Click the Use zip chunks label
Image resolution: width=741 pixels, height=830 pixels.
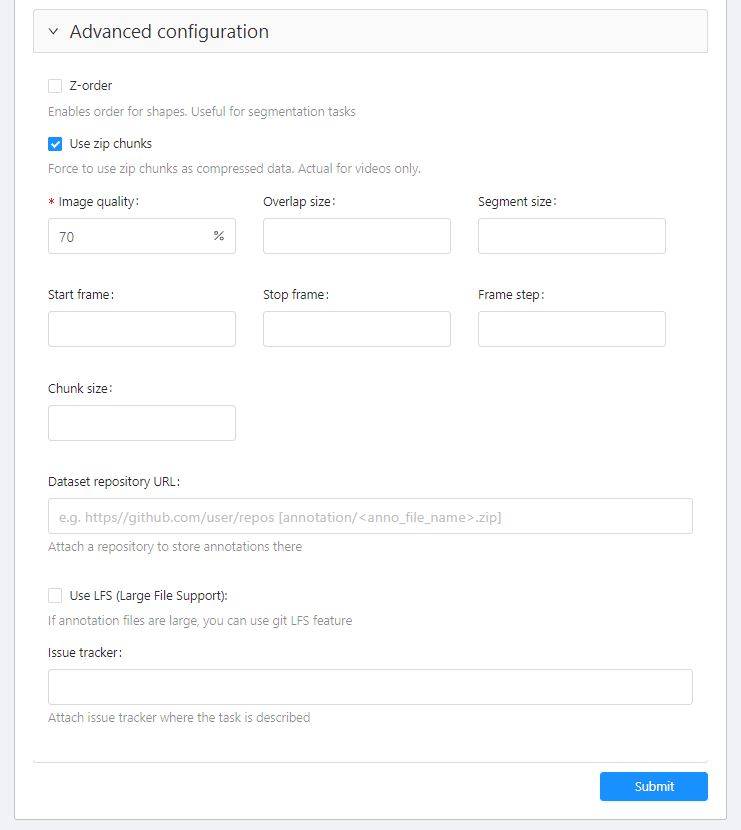[111, 144]
